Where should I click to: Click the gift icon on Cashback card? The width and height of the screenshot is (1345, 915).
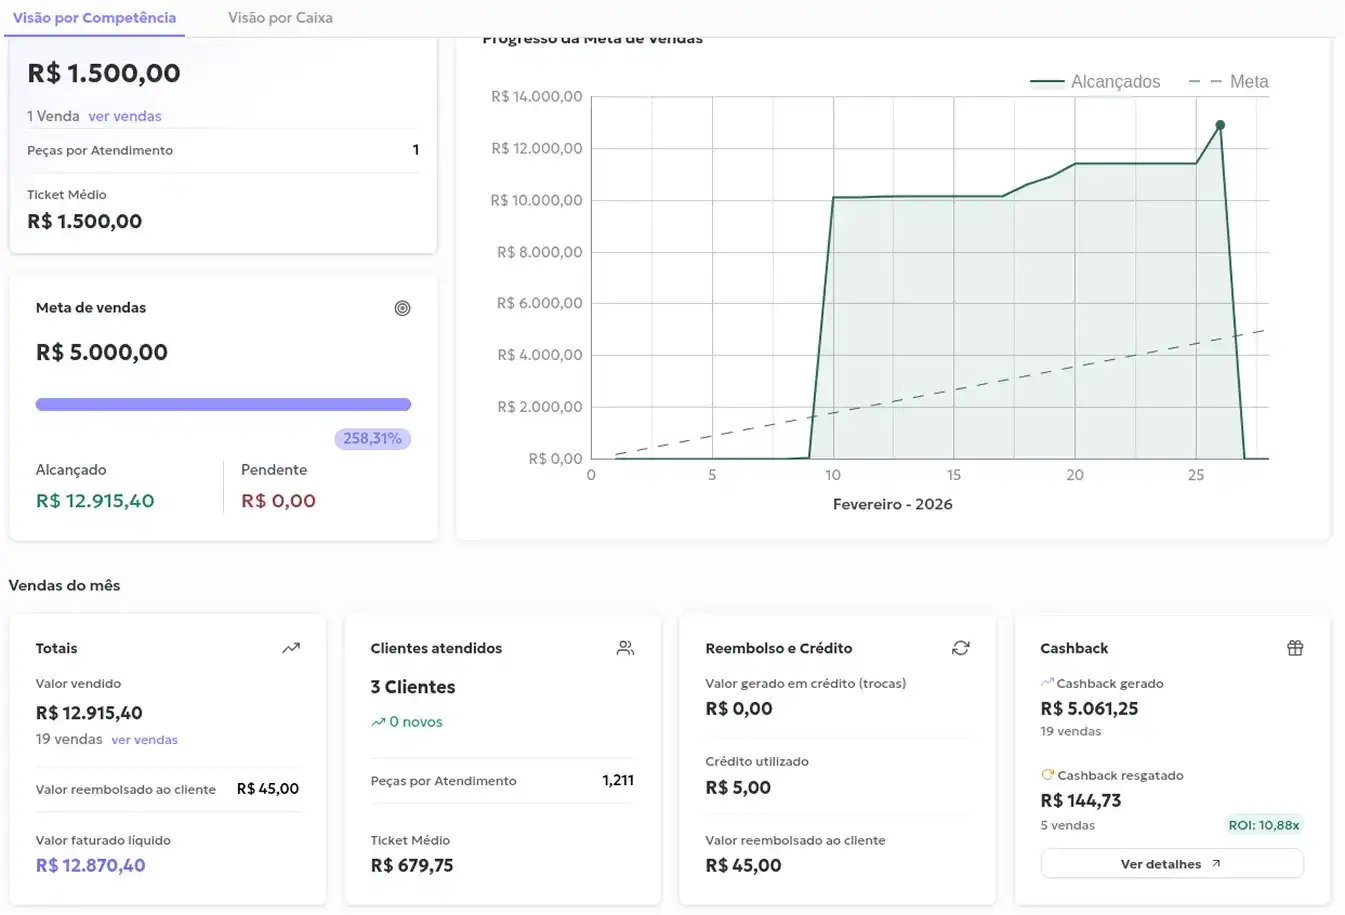(x=1295, y=647)
